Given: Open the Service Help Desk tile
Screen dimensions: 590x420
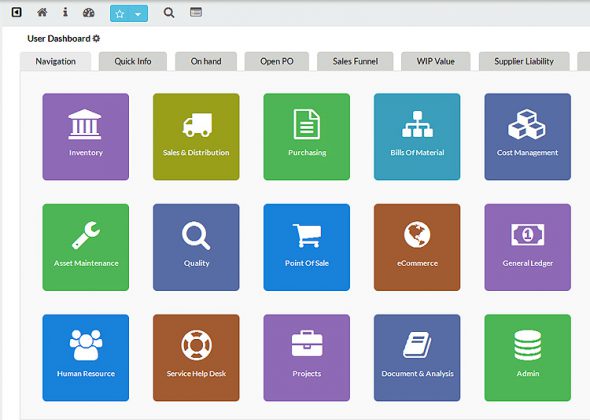Looking at the screenshot, I should [196, 358].
